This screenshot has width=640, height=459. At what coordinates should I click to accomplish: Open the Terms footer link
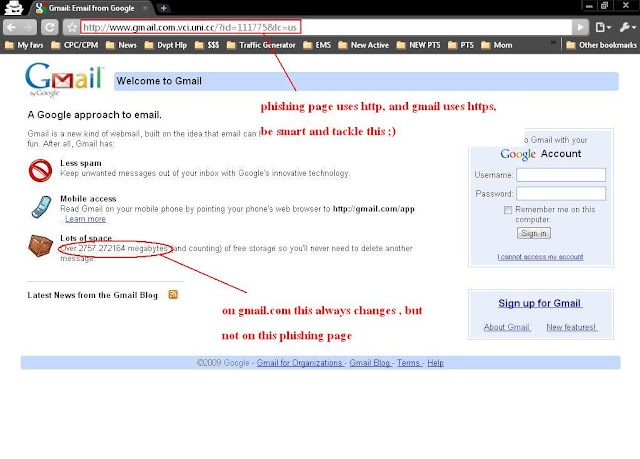coord(409,363)
